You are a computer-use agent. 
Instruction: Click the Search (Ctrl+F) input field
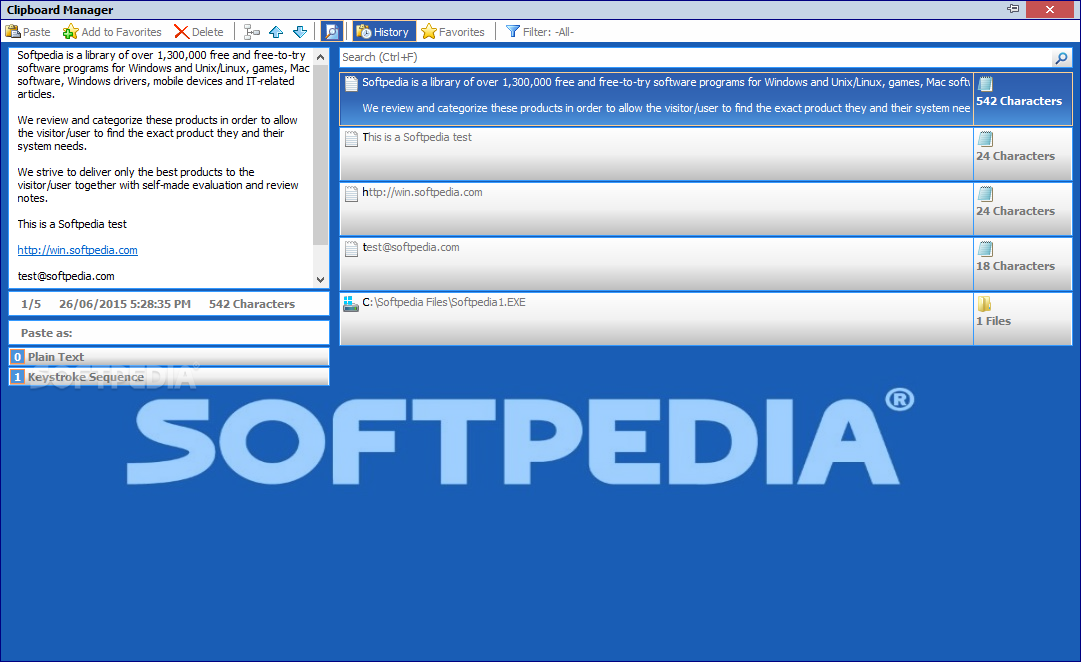(696, 57)
